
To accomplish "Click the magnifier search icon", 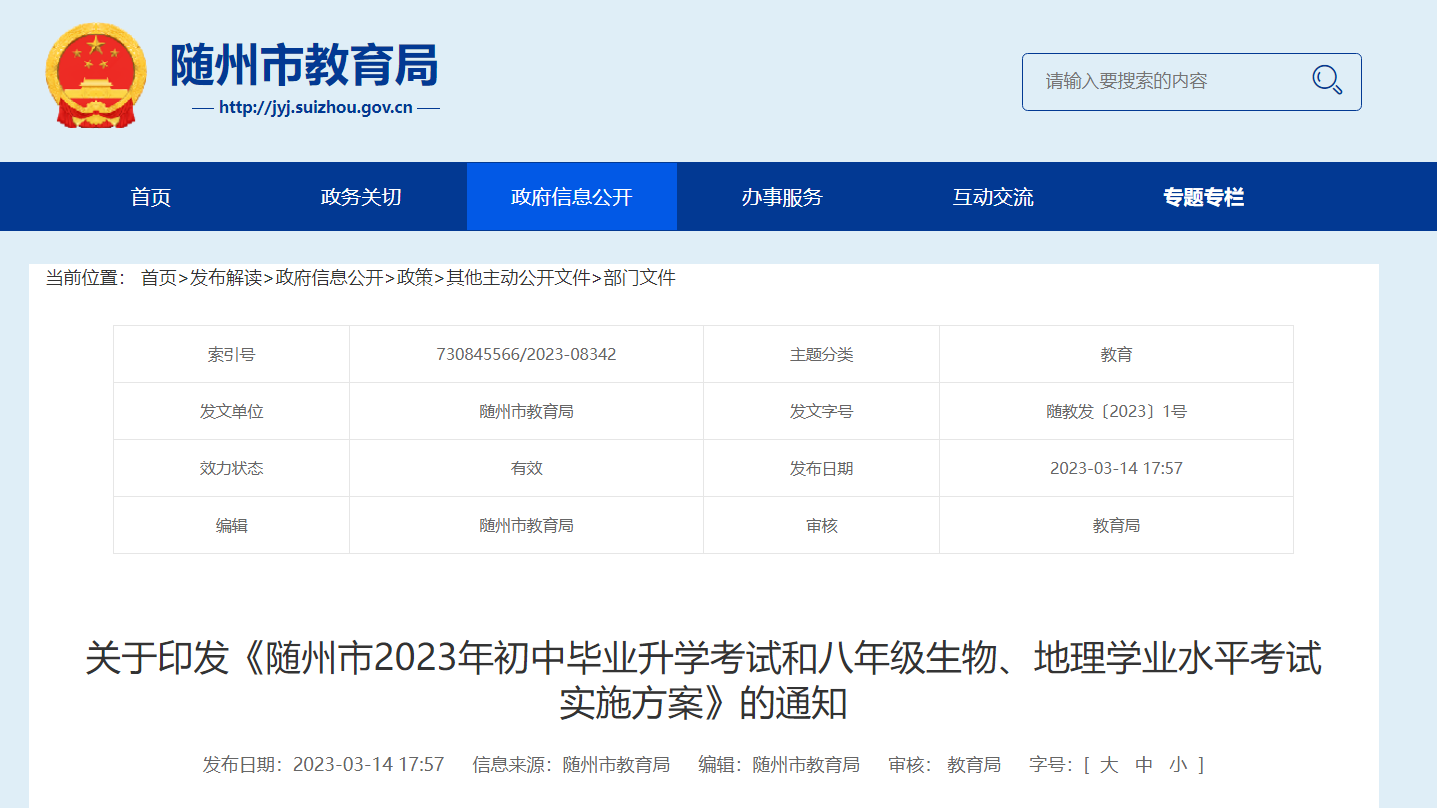I will coord(1326,81).
